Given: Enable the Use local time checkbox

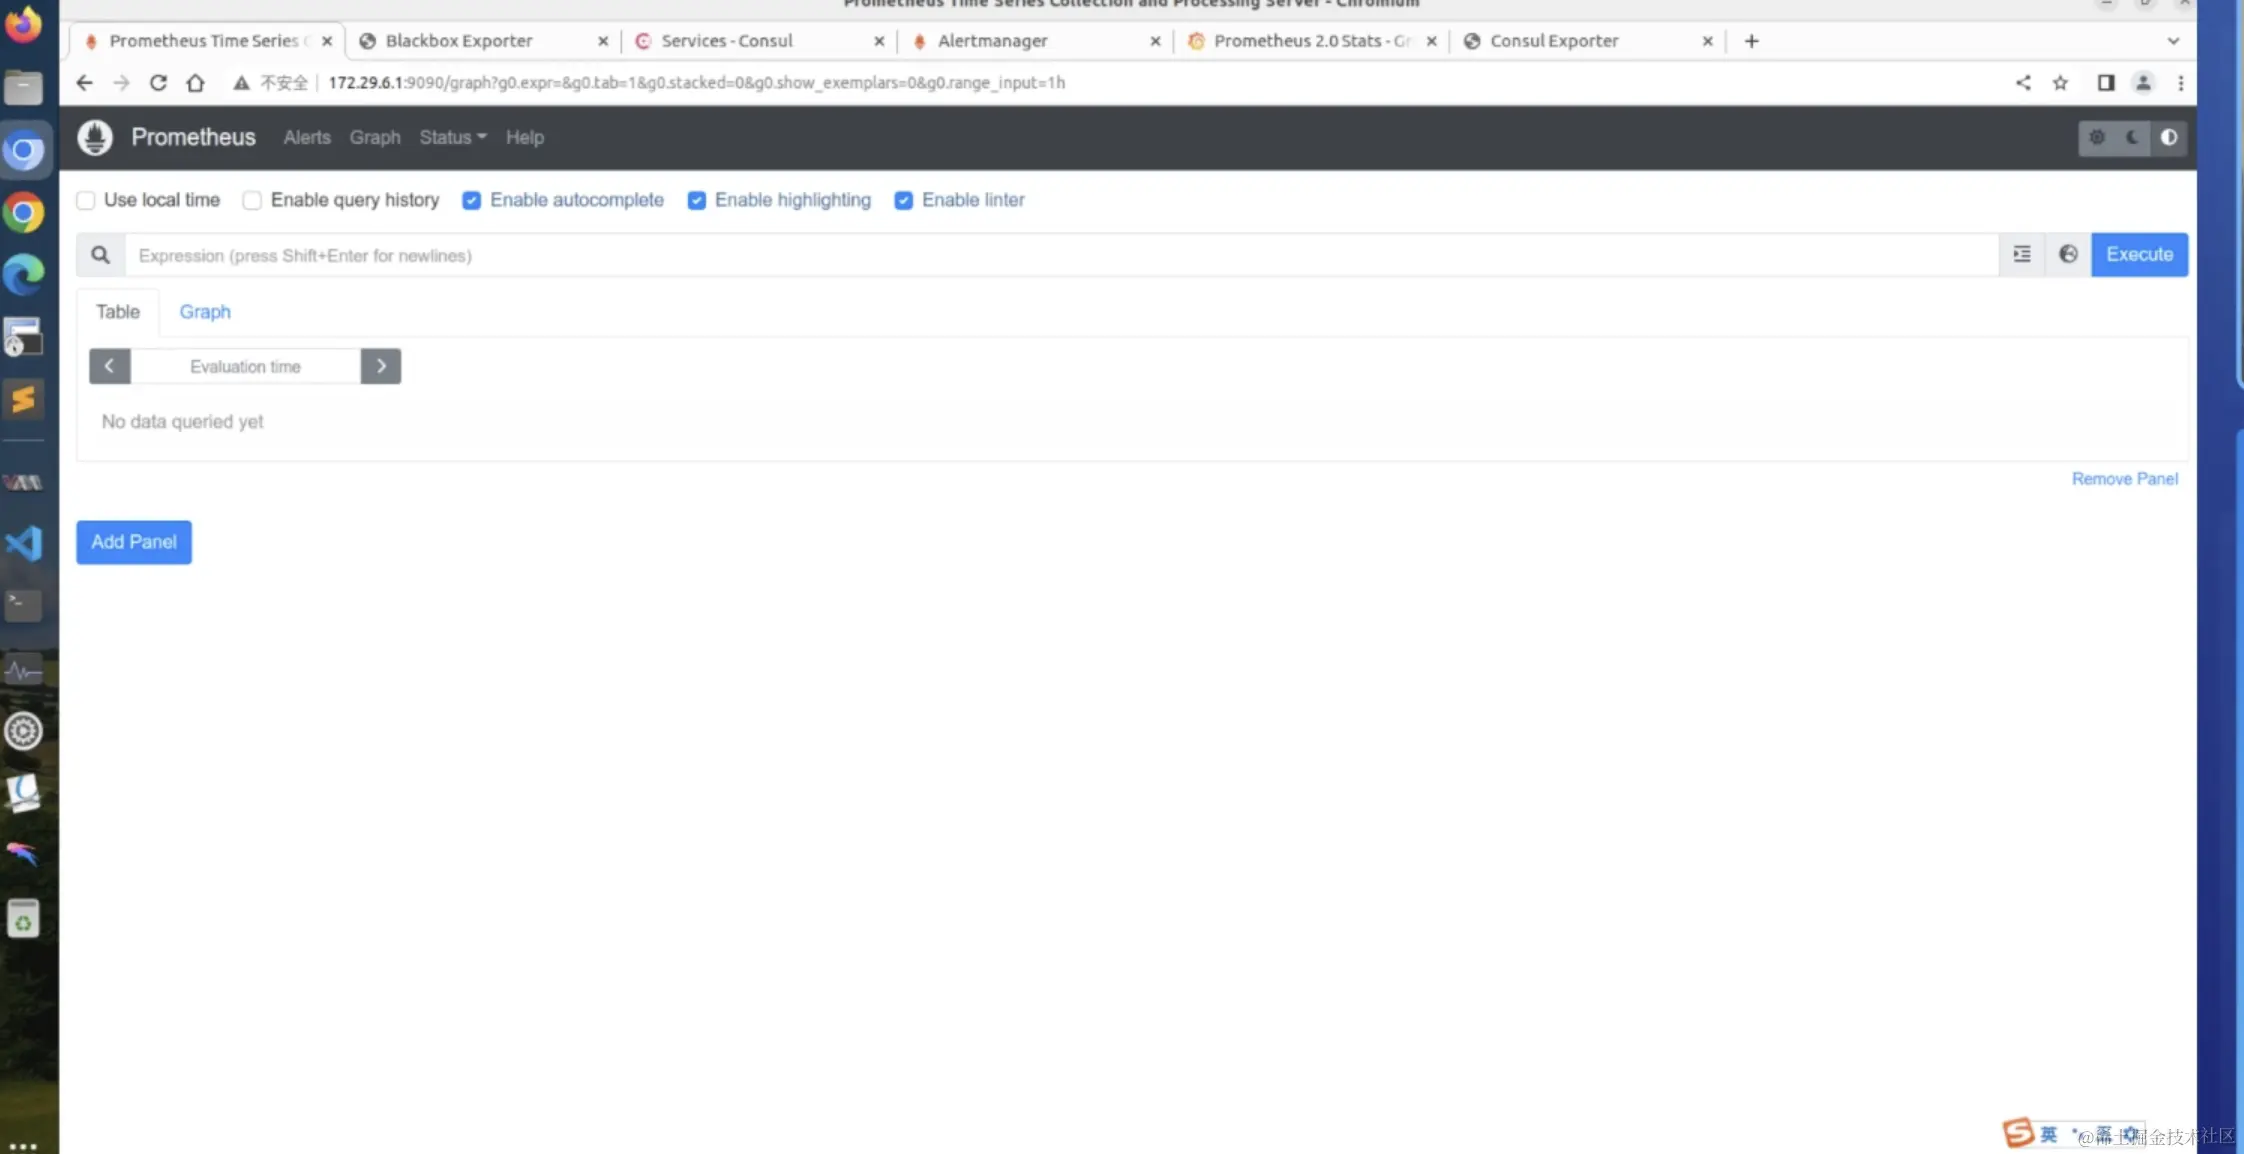Looking at the screenshot, I should point(86,200).
